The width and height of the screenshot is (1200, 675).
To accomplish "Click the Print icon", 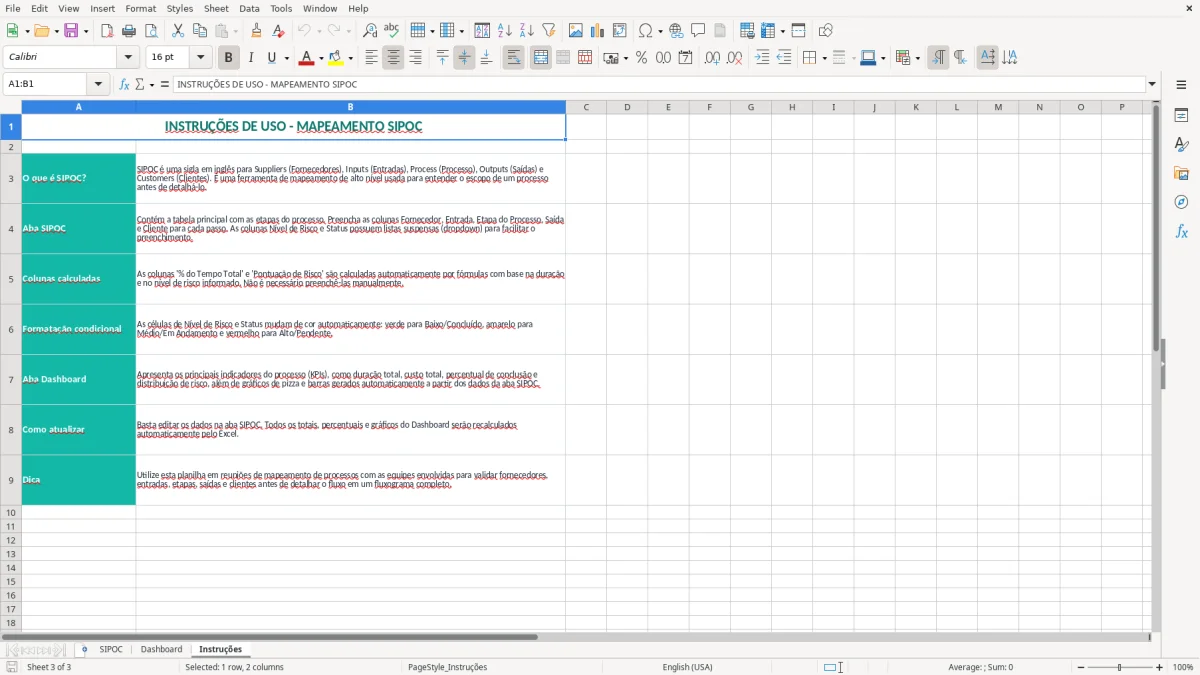I will (129, 31).
